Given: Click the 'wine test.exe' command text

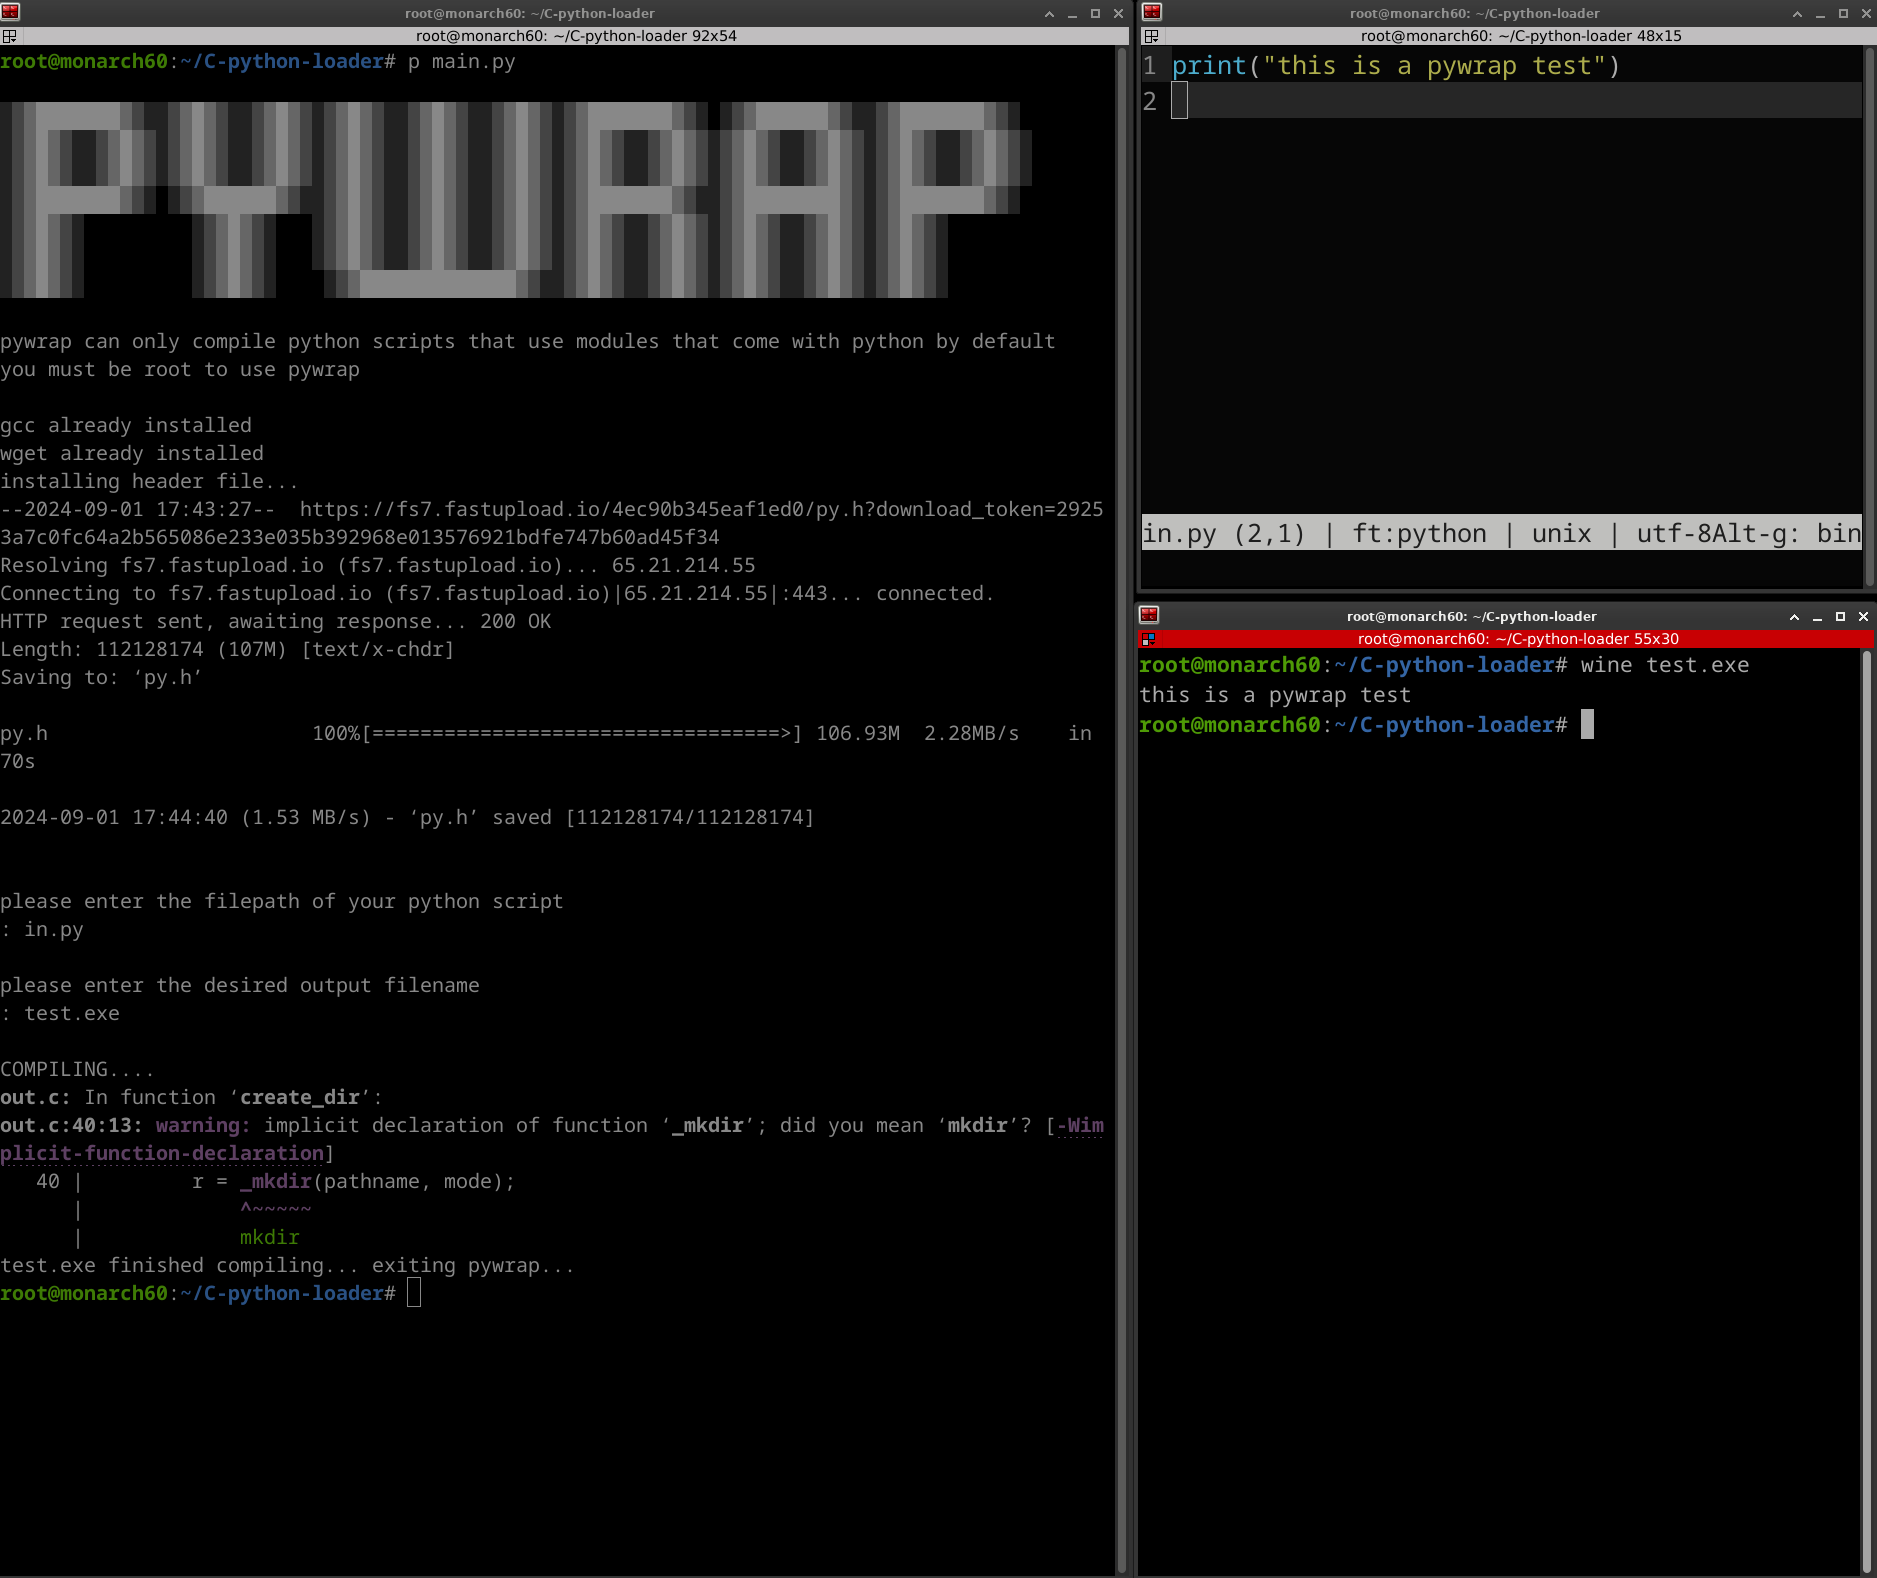Looking at the screenshot, I should 1665,666.
